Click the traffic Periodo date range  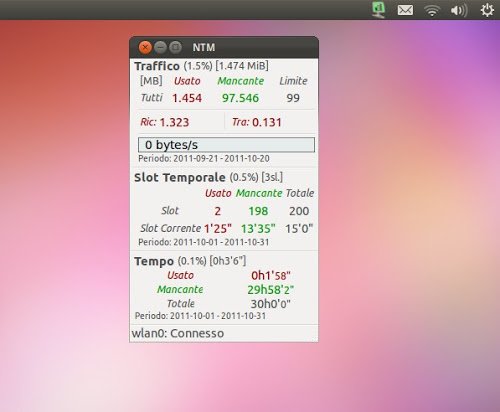tap(204, 159)
